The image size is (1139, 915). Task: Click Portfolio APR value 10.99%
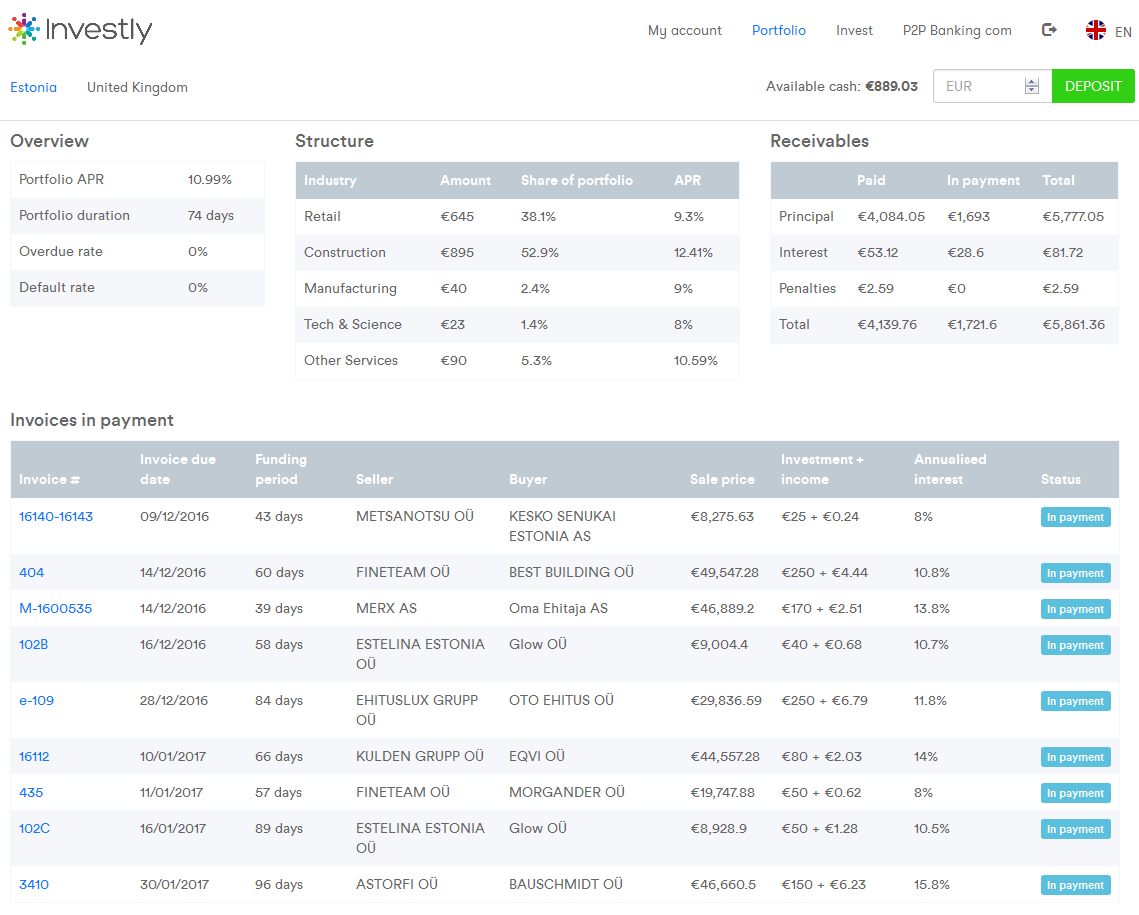(210, 179)
